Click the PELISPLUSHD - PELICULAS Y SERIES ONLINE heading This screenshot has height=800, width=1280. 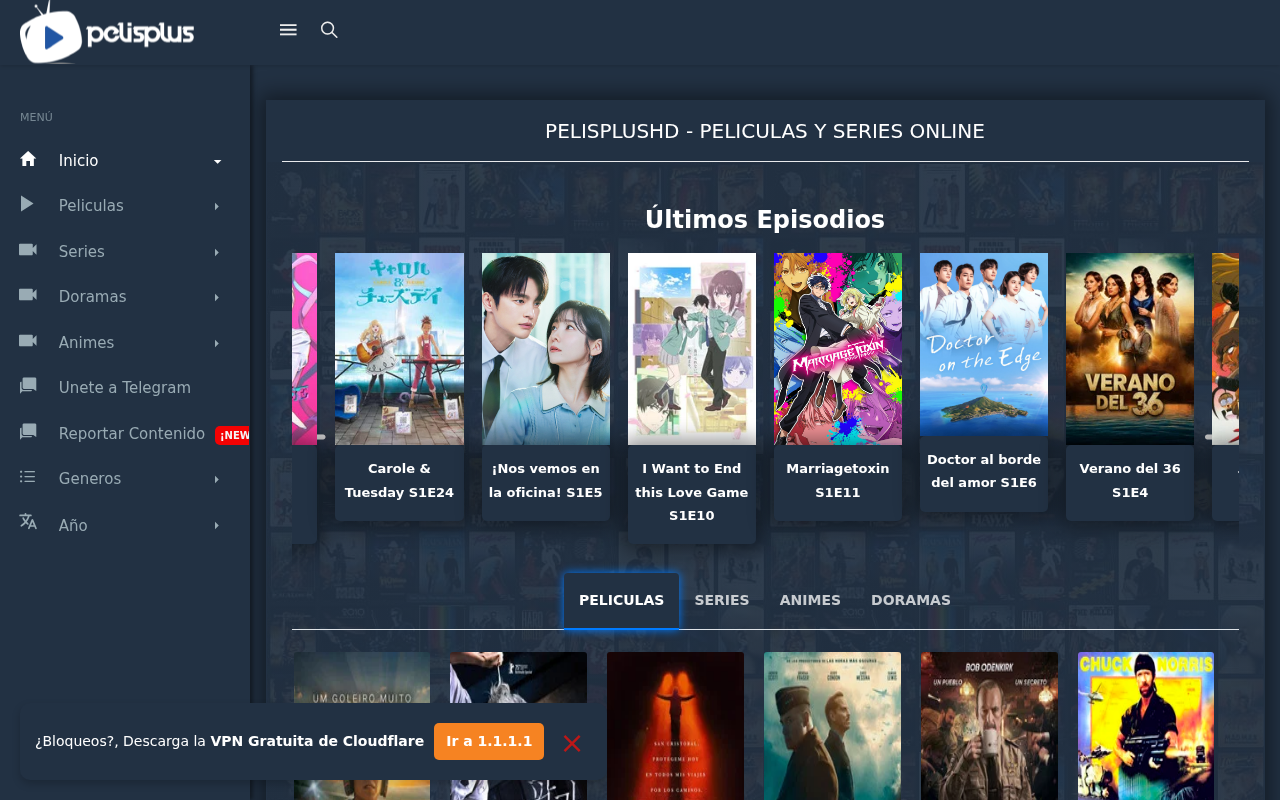pos(765,131)
